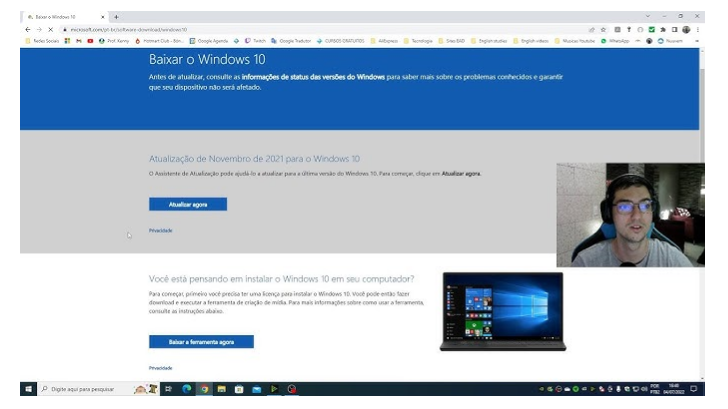Open the Nuvem bookmark
728x409 pixels.
click(x=670, y=41)
